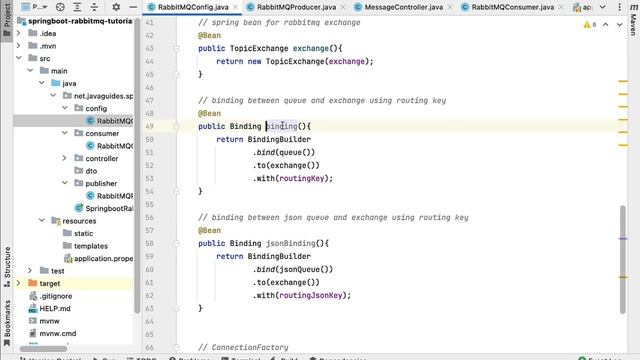Hide the Project panel with minus icon
640x360 pixels.
pos(133,7)
